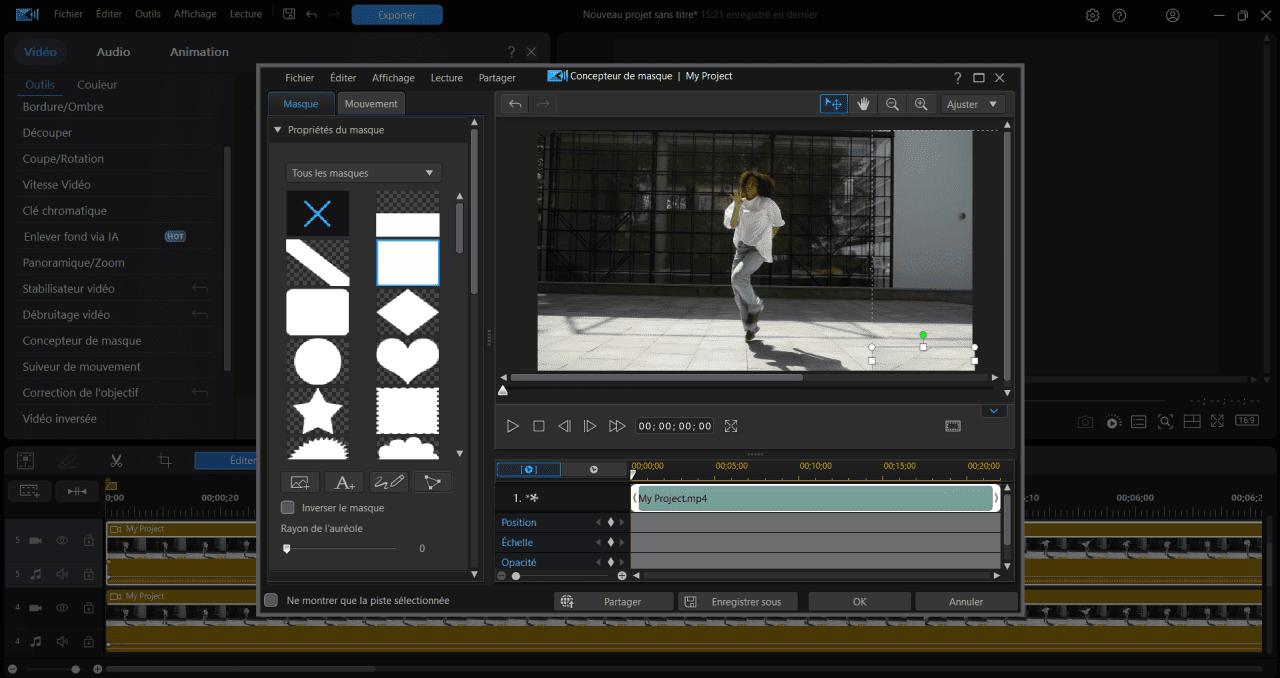Viewport: 1280px width, 678px height.
Task: Select the move object tool
Action: [833, 103]
